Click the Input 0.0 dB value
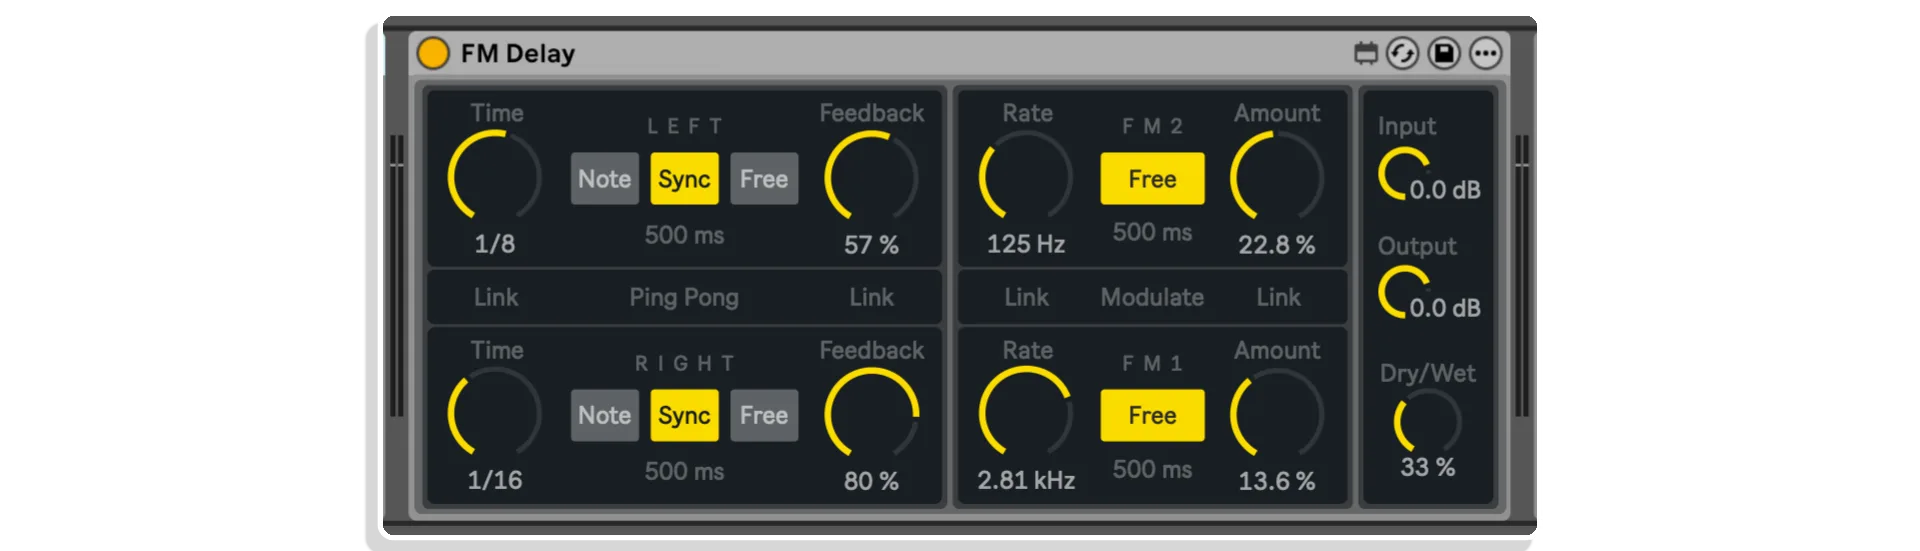This screenshot has width=1920, height=551. (1445, 190)
